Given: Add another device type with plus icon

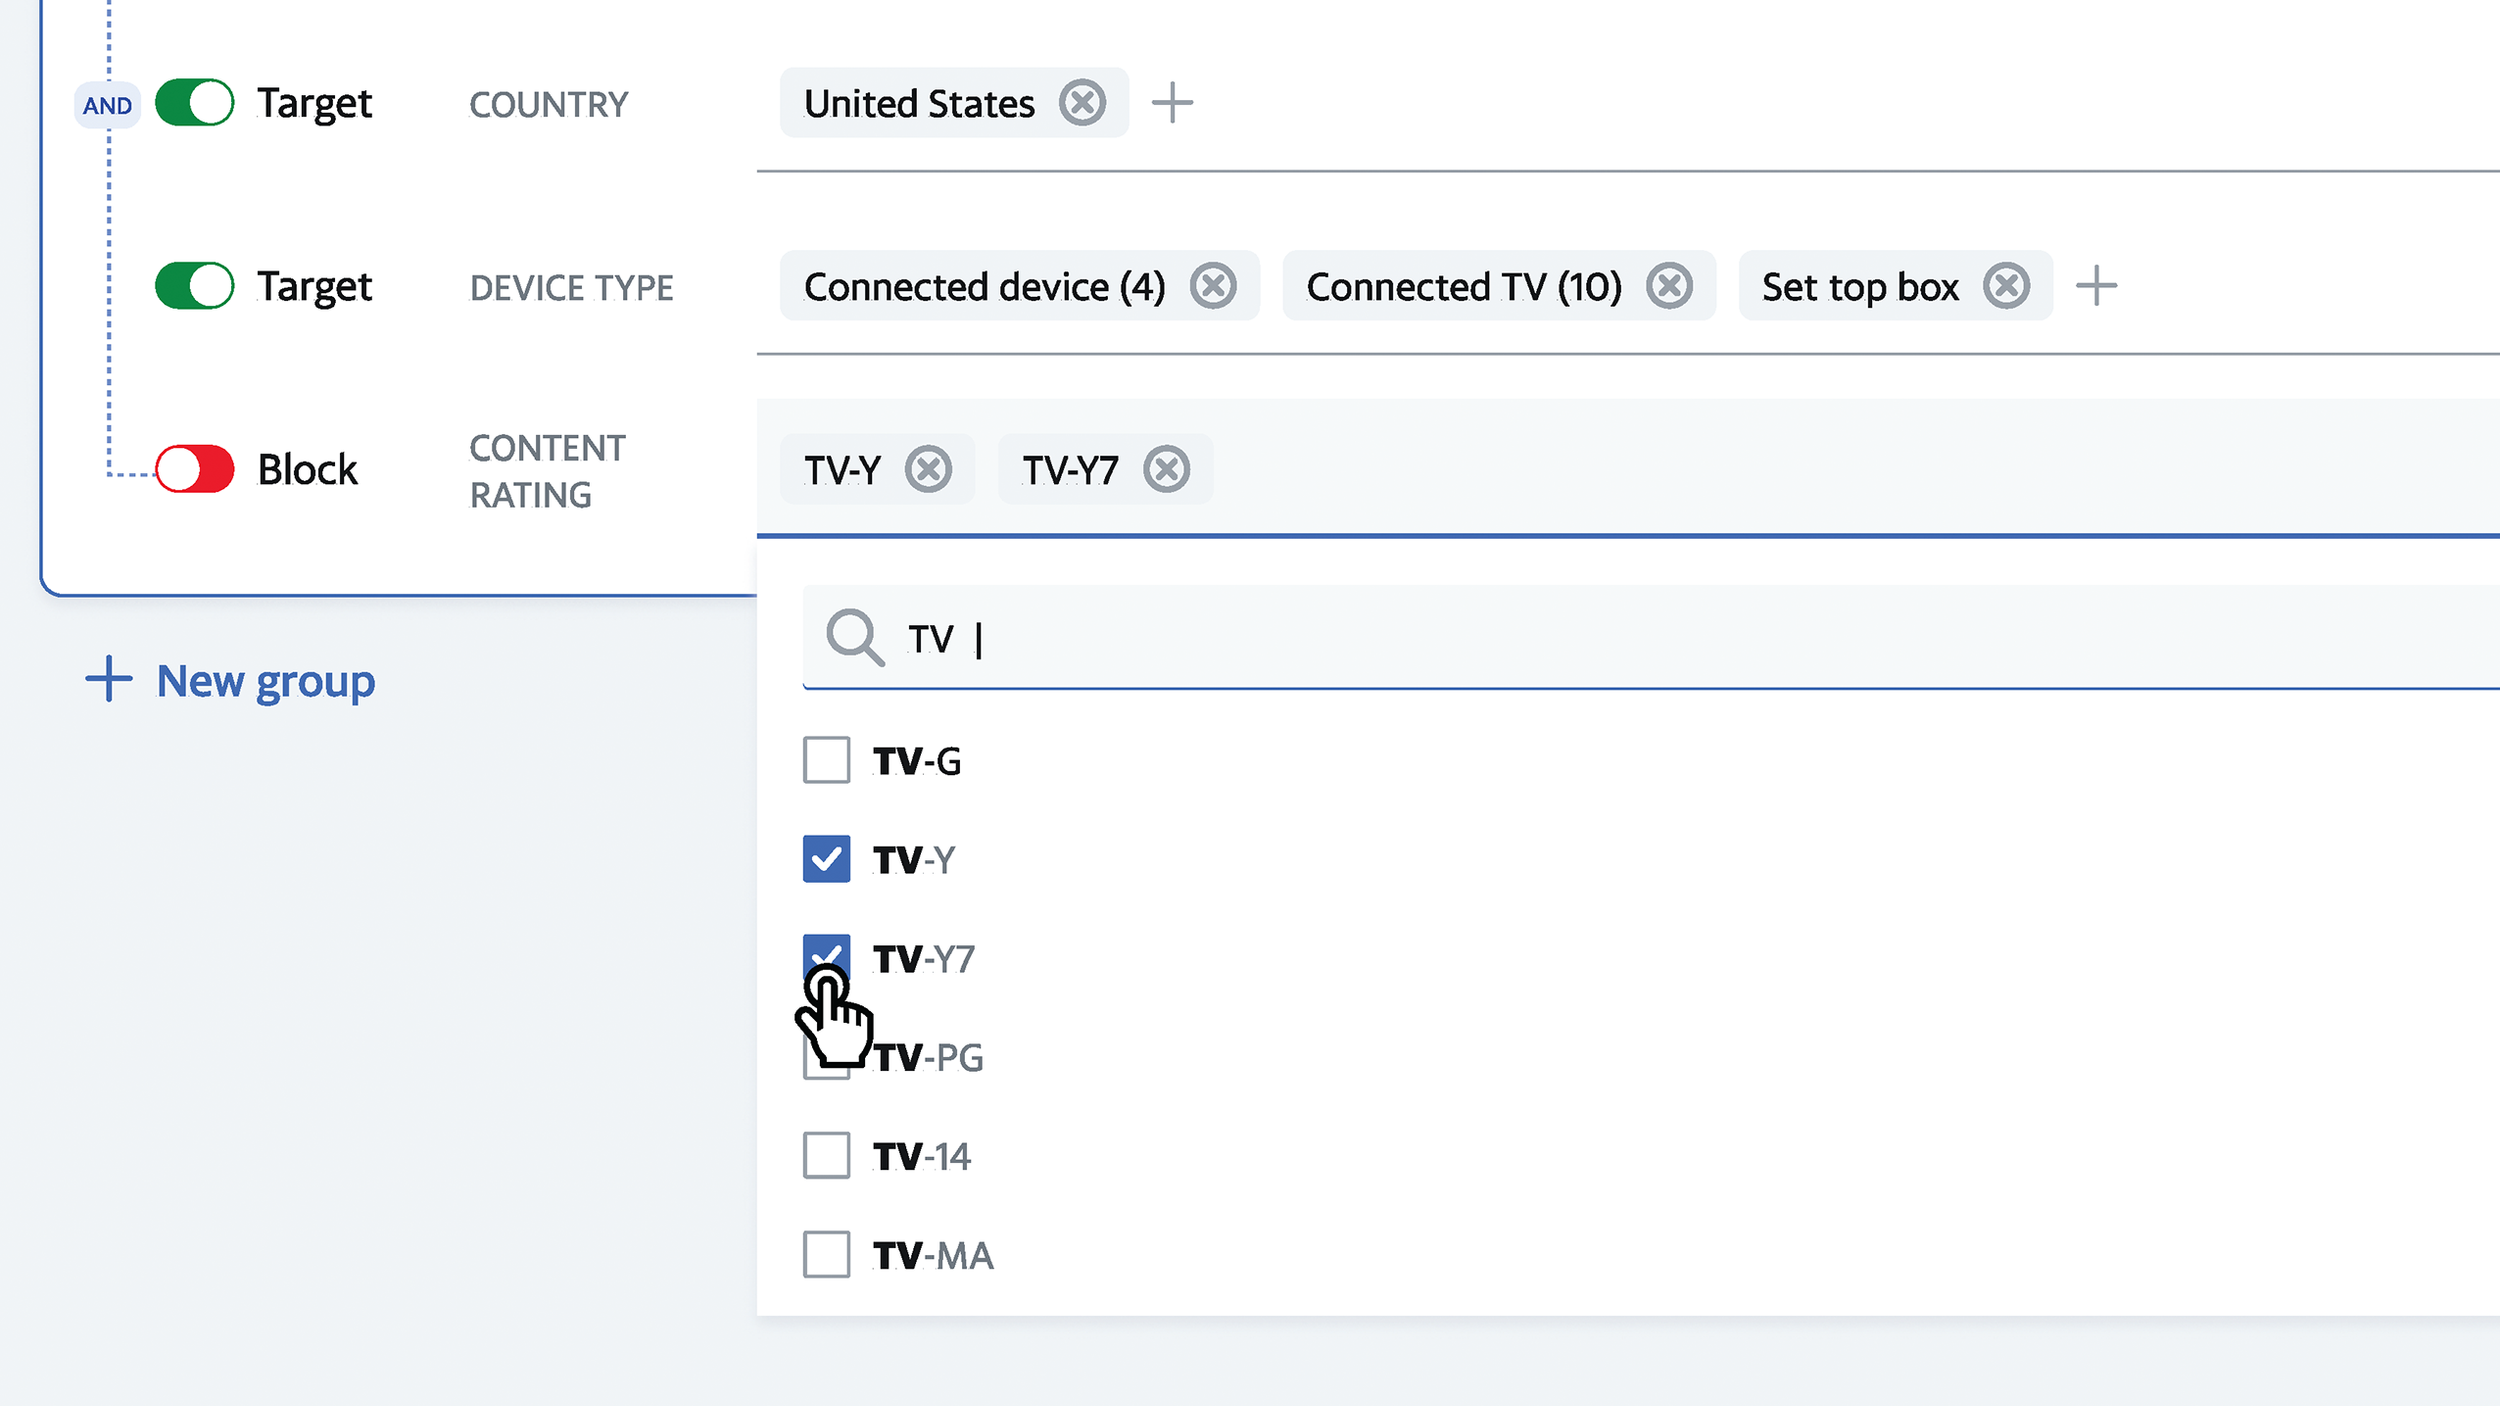Looking at the screenshot, I should (x=2096, y=286).
